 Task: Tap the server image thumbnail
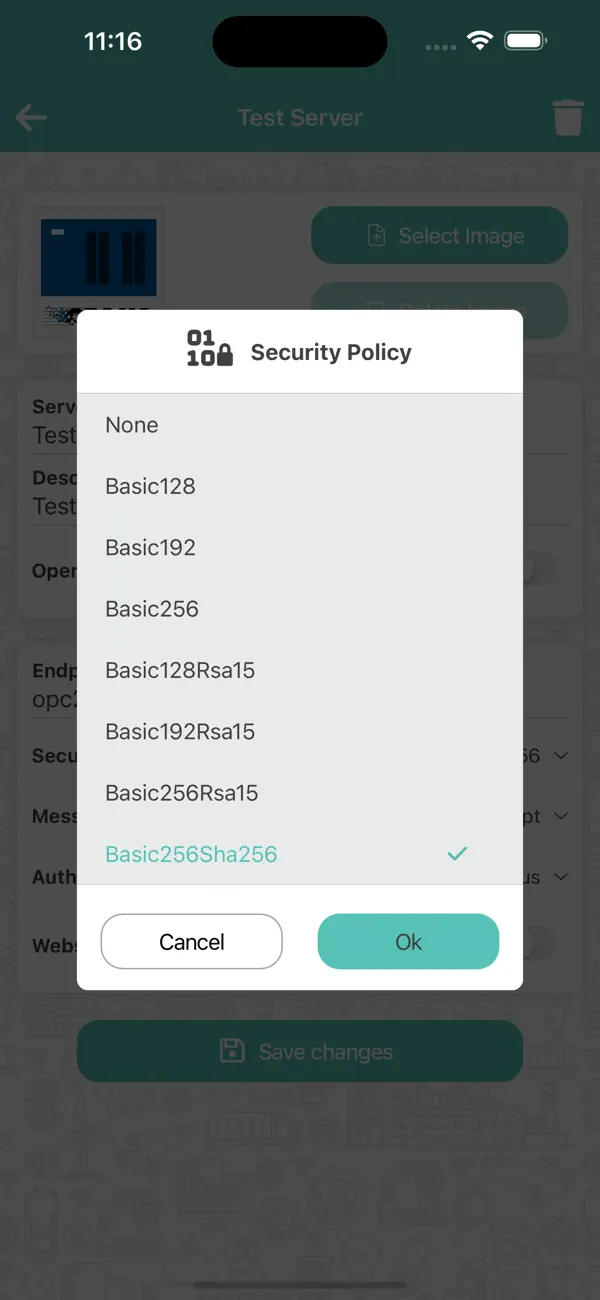(x=98, y=258)
